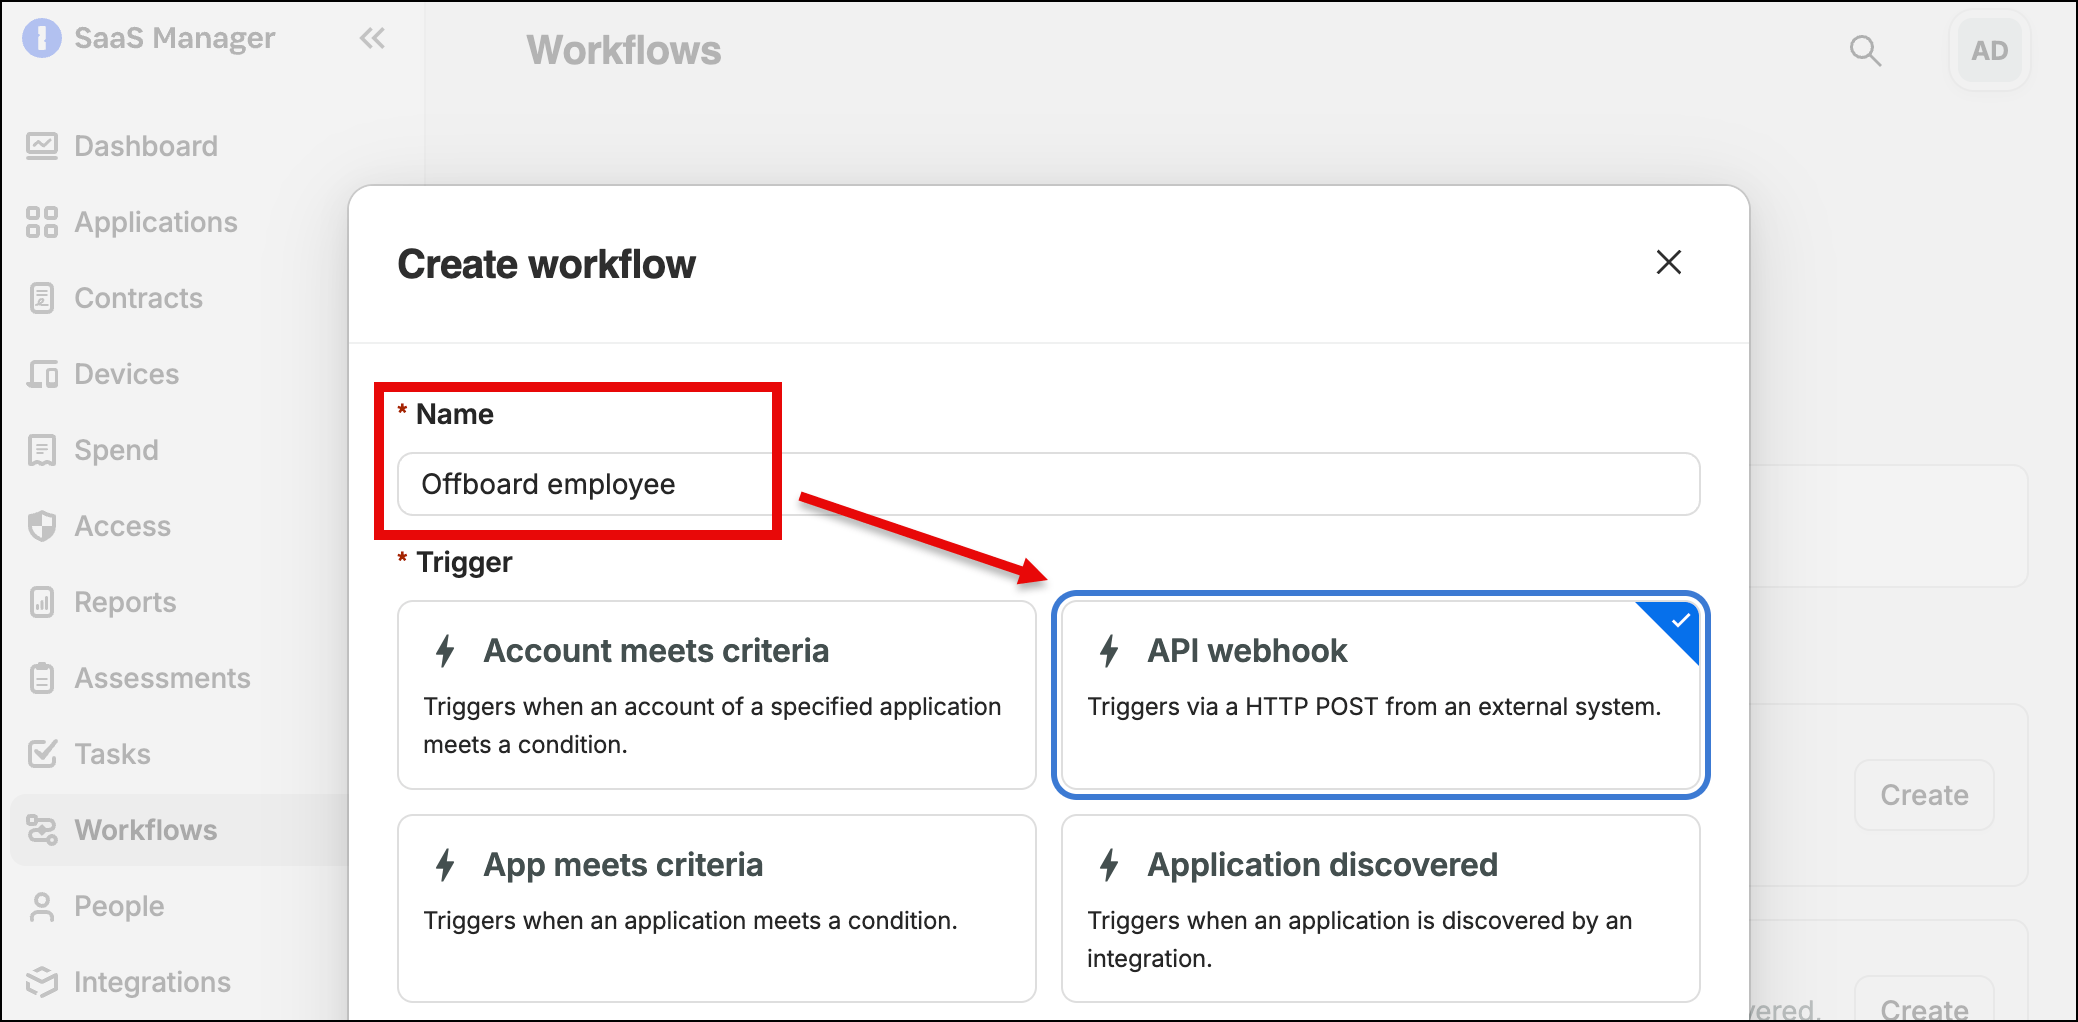Open the Dashboard icon in sidebar
The width and height of the screenshot is (2078, 1022).
(42, 146)
